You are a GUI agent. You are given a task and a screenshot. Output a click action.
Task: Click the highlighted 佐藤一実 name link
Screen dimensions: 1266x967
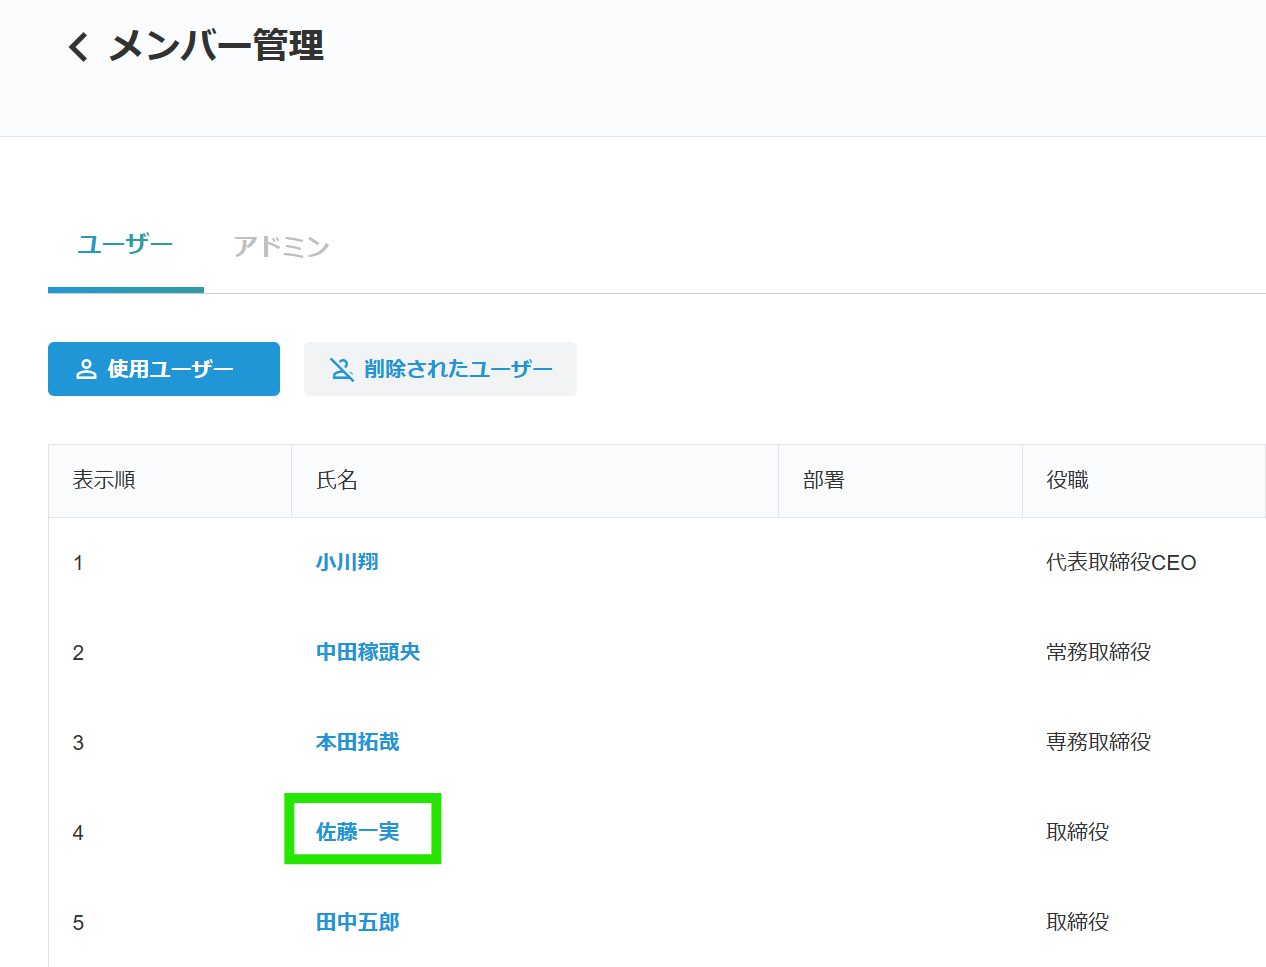[x=362, y=831]
